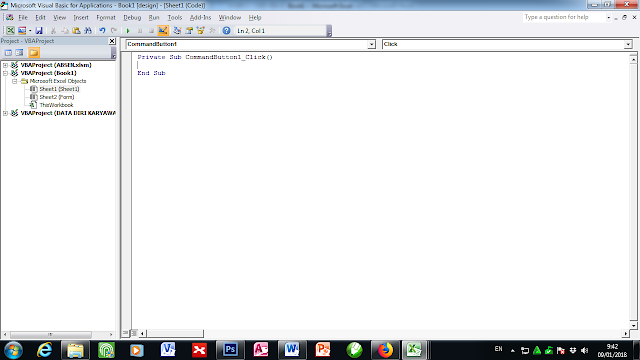This screenshot has height=360, width=640.
Task: Open the Format menu
Action: [106, 18]
